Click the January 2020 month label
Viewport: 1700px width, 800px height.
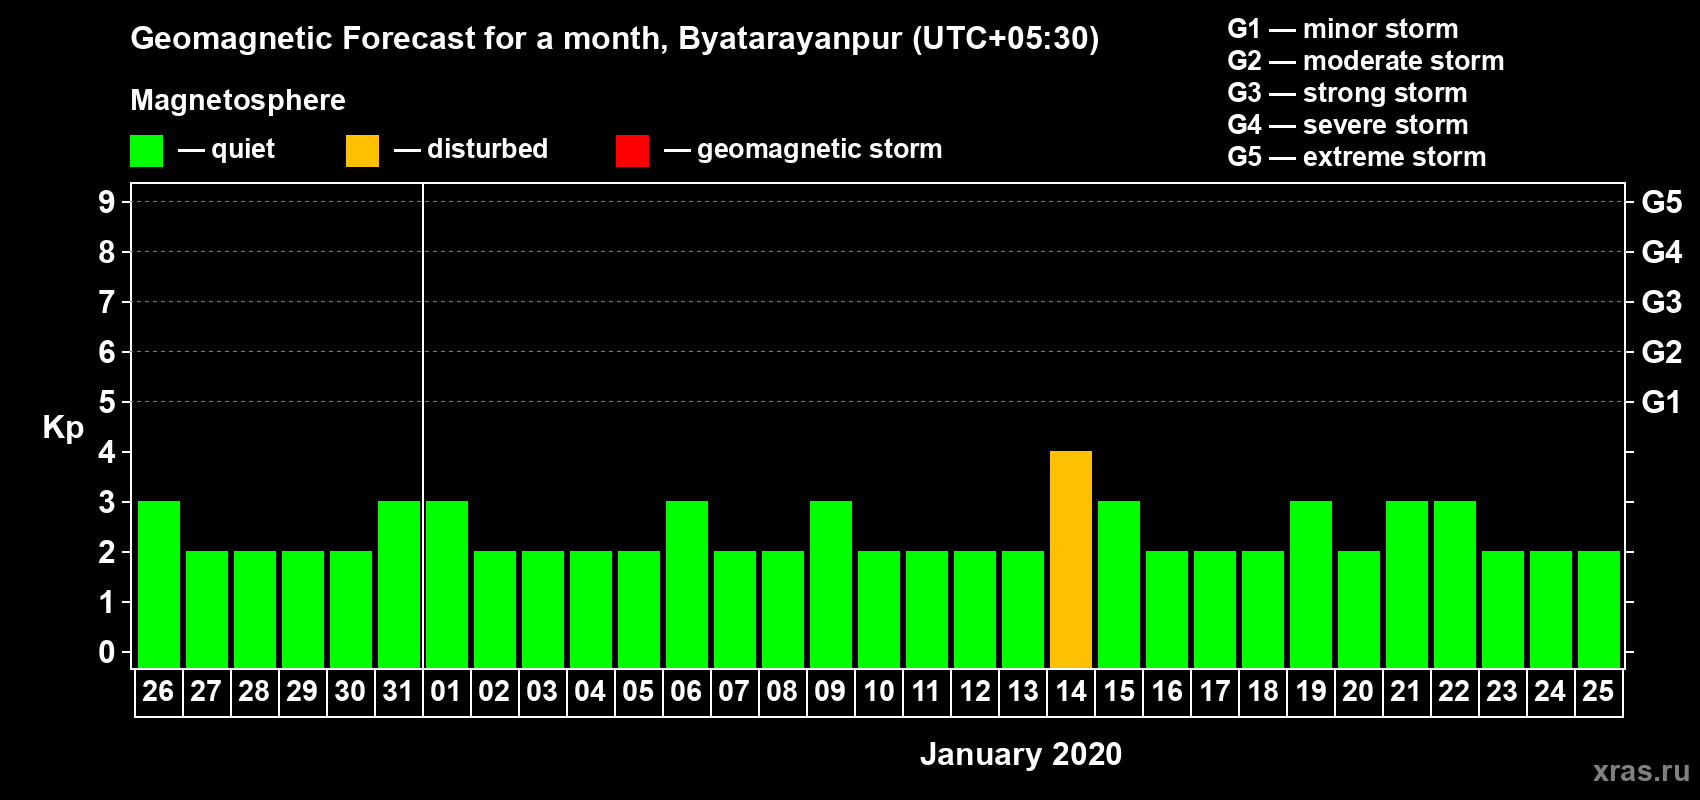1021,754
